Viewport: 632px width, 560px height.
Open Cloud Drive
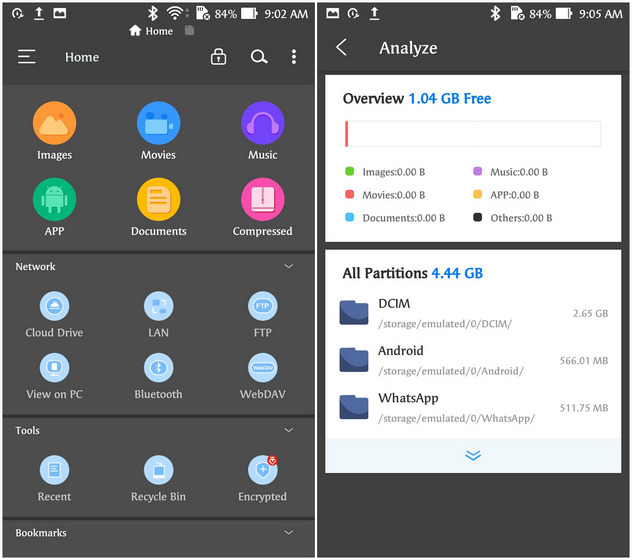coord(54,307)
